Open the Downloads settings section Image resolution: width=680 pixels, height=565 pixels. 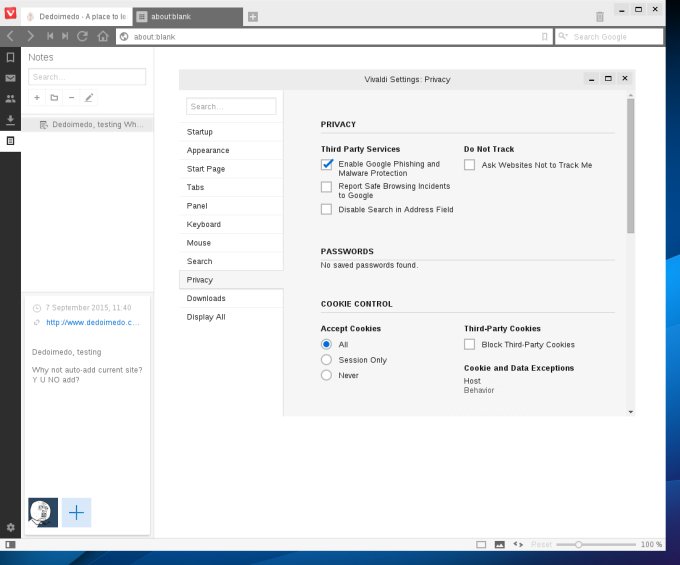(206, 298)
